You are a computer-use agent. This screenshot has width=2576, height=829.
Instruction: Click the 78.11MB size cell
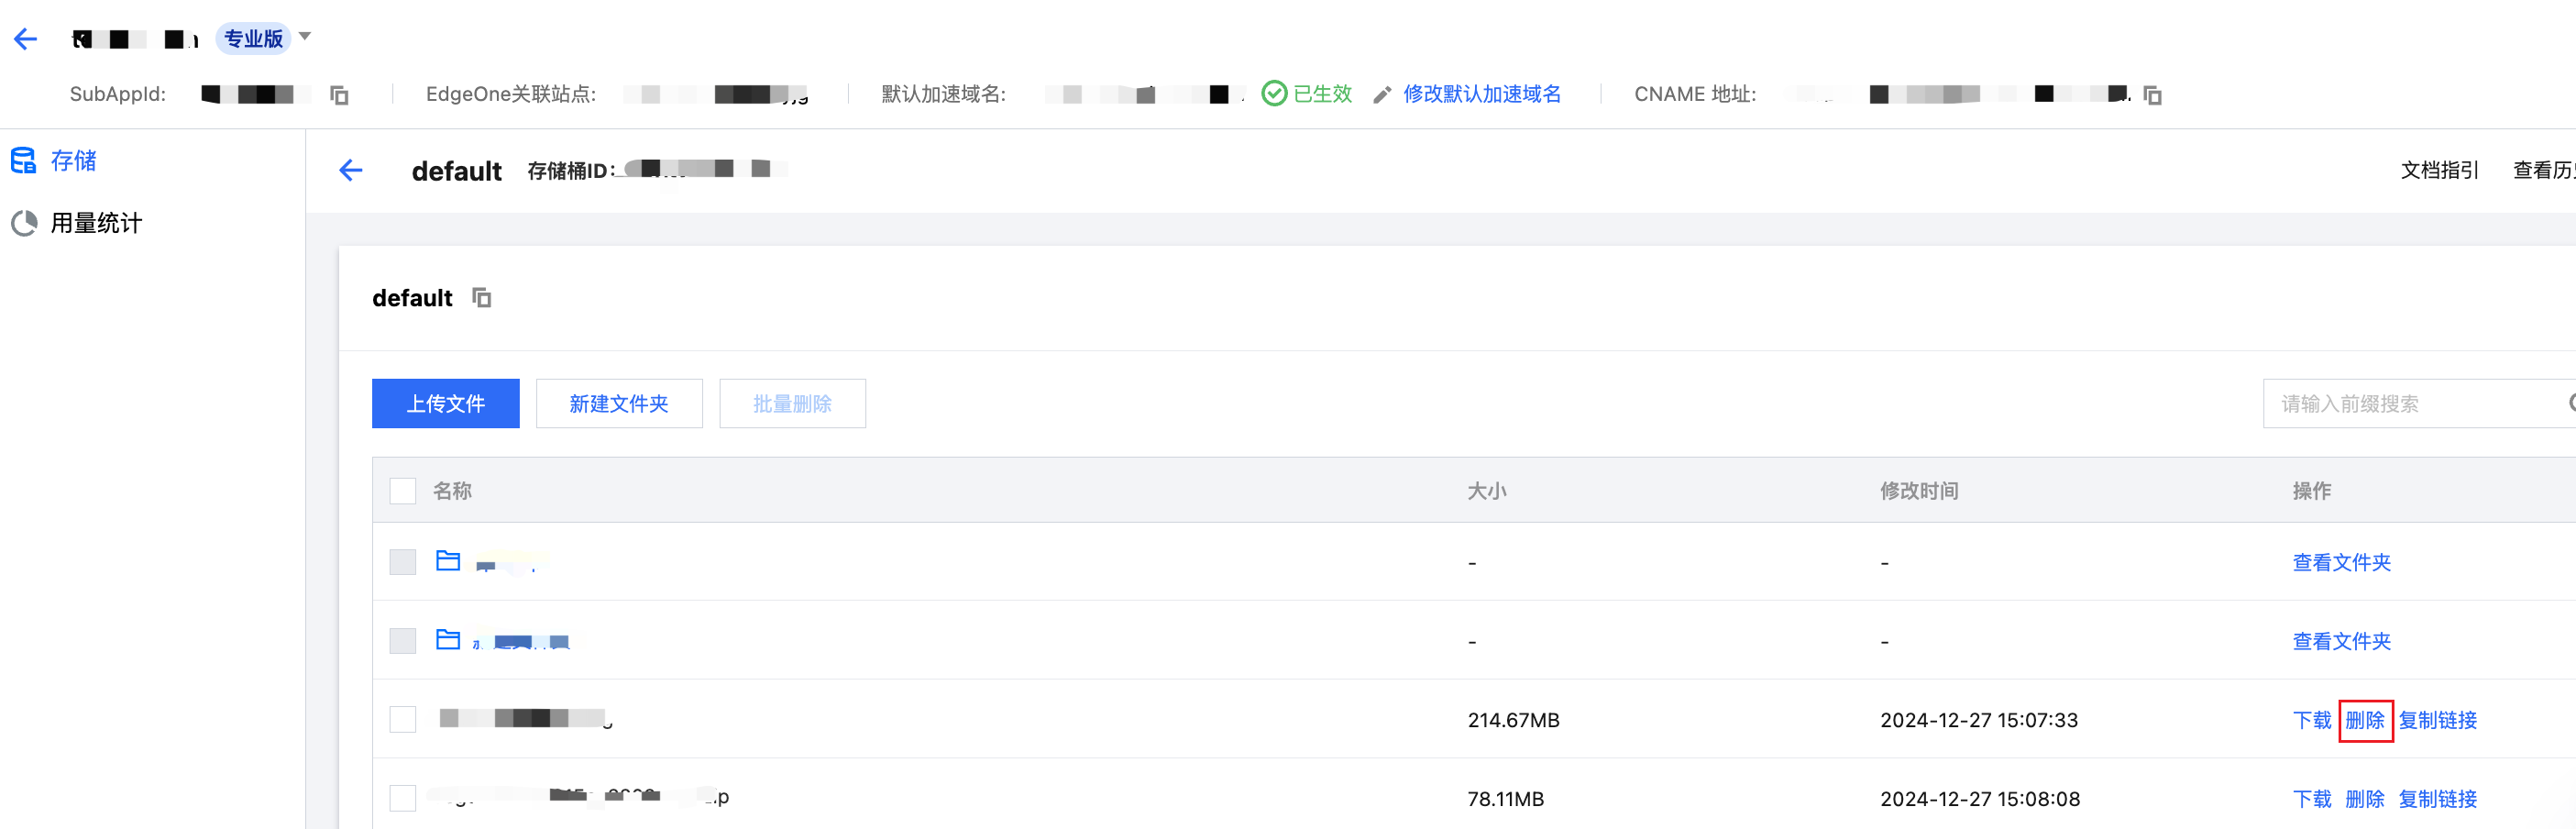(1505, 800)
